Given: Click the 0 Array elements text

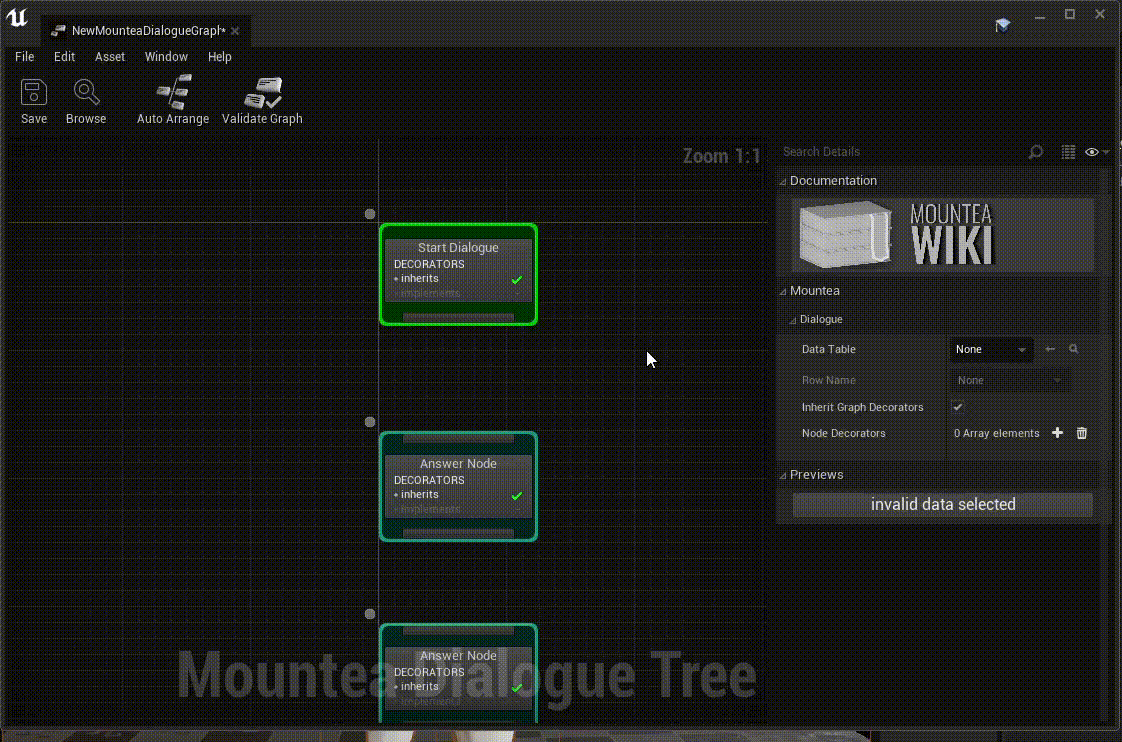Looking at the screenshot, I should [996, 433].
